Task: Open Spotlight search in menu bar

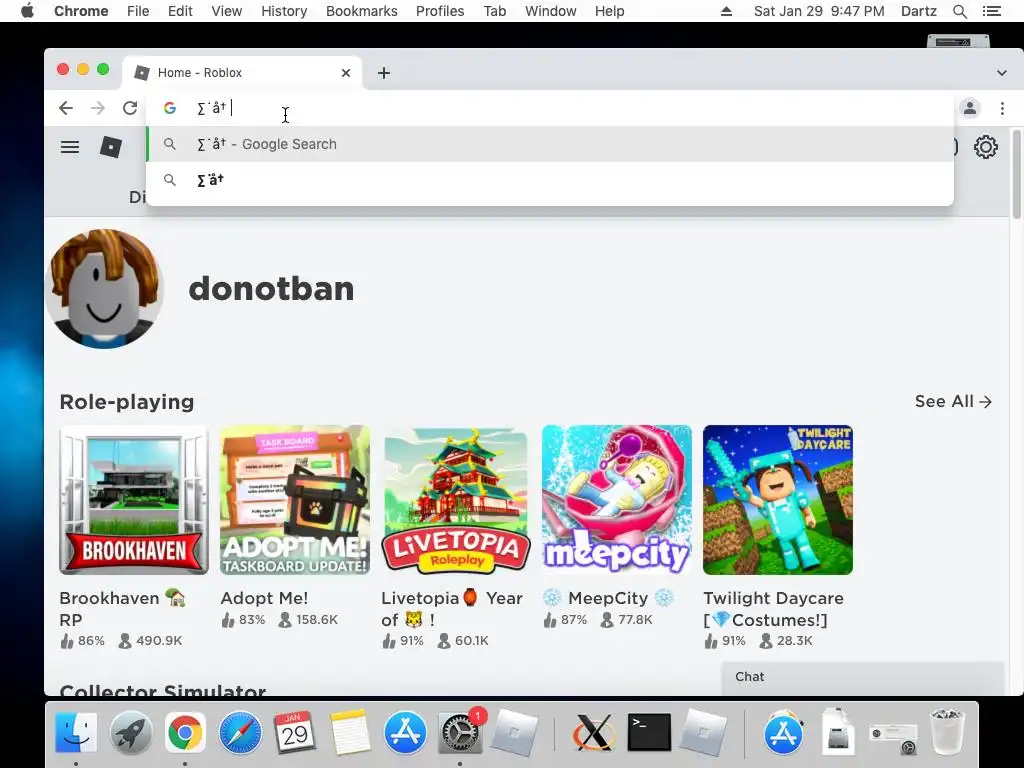Action: 959,11
